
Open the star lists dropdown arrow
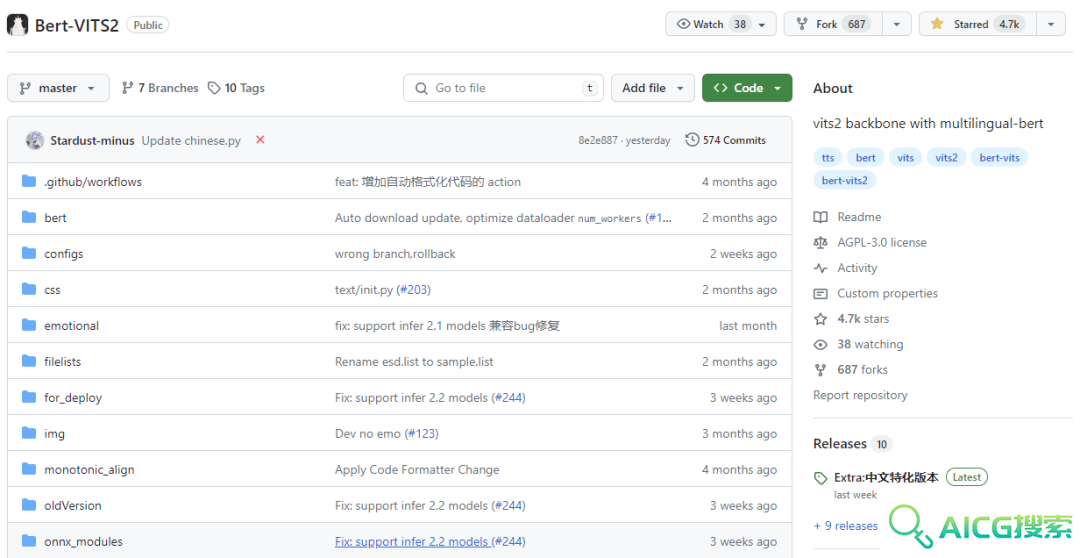click(1051, 24)
